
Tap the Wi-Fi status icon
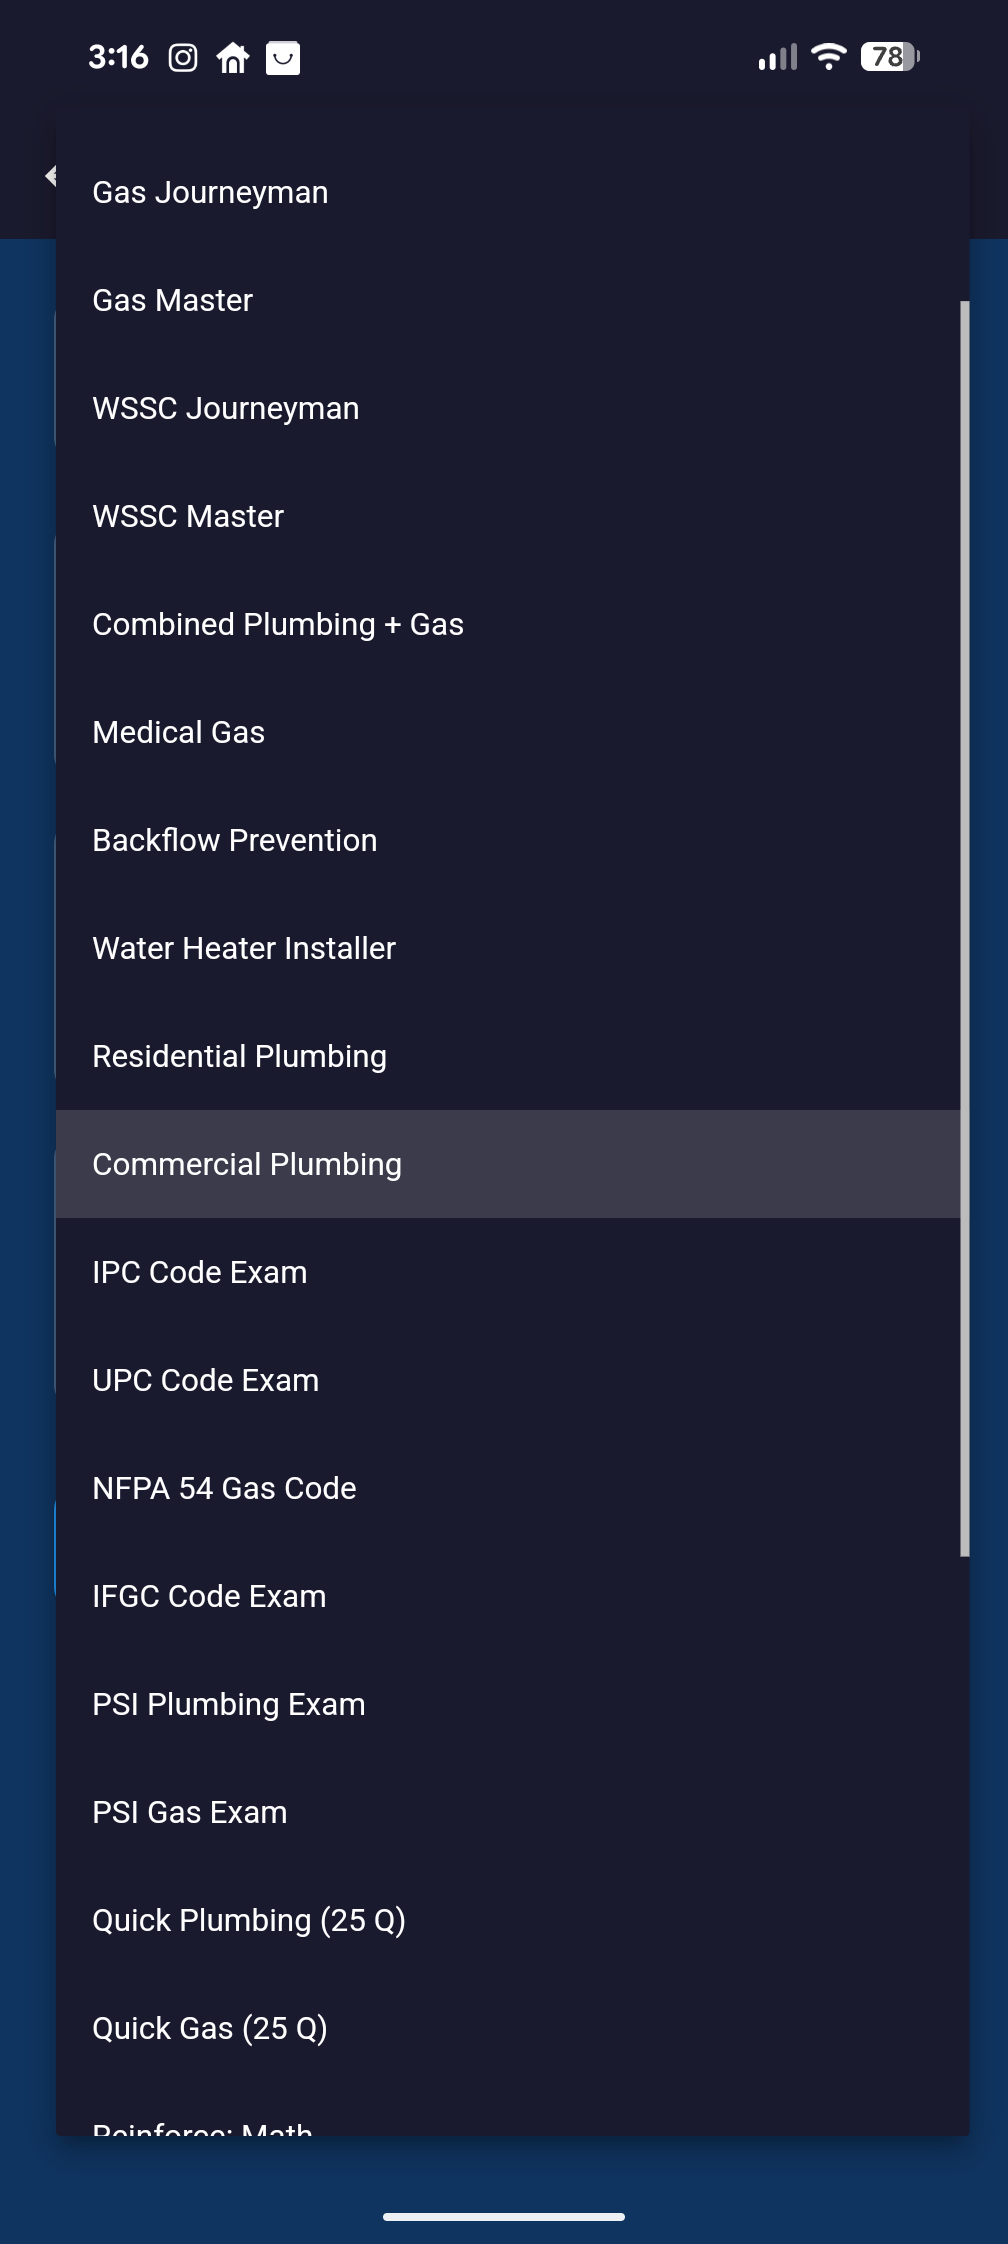828,57
